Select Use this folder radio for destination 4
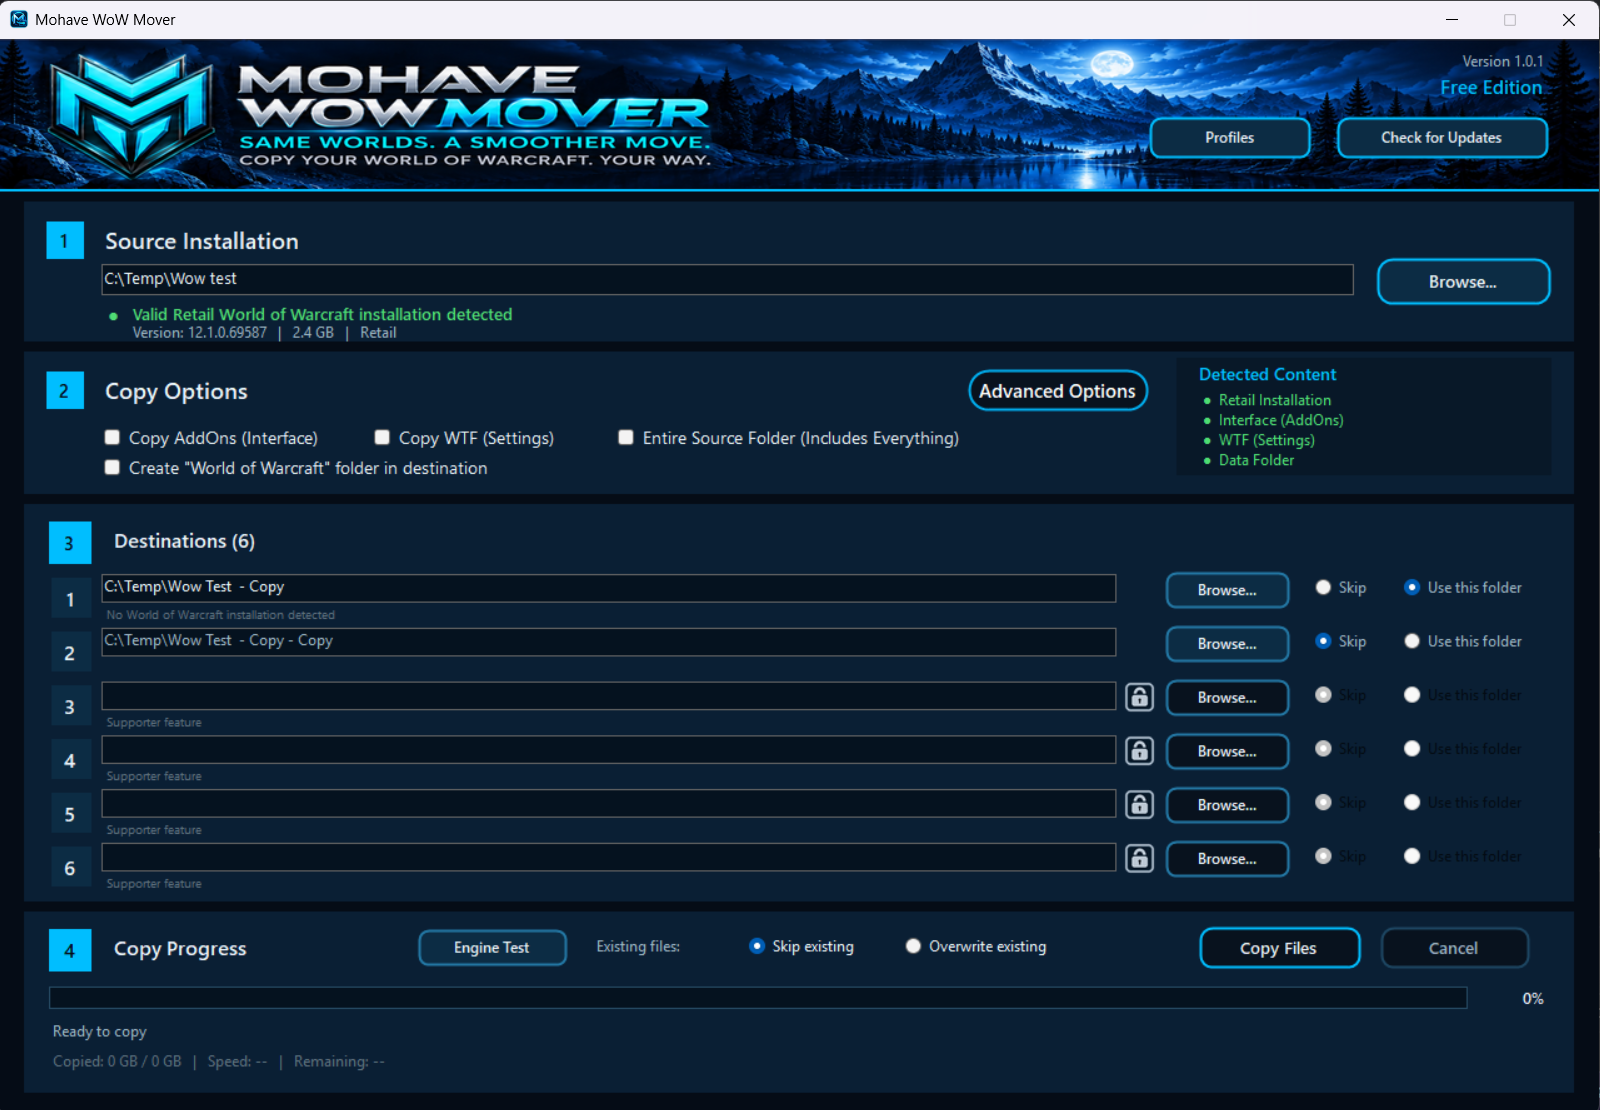 (x=1412, y=749)
